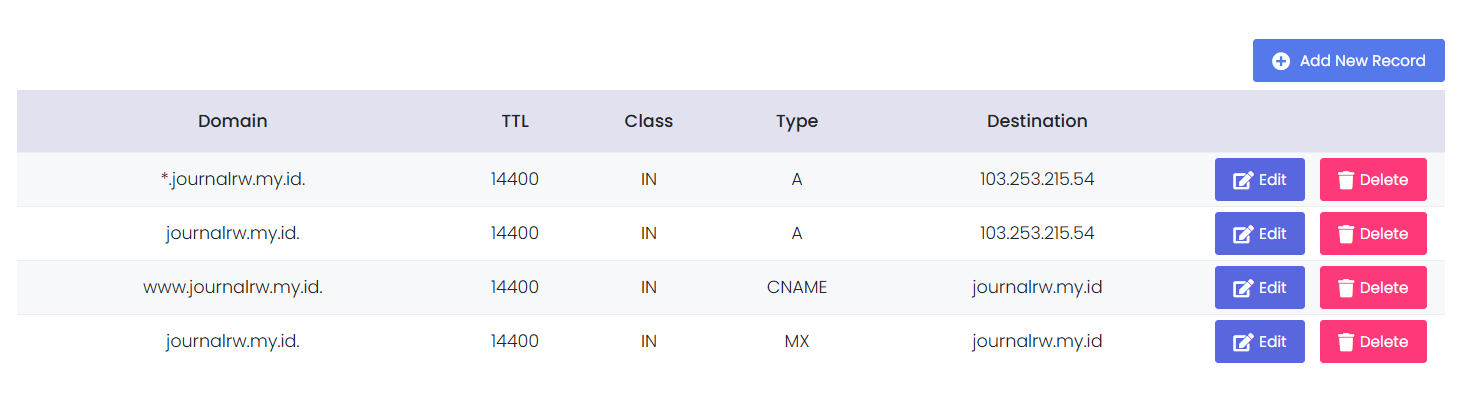Delete the www CNAME record
Screen dimensions: 1471x401
click(1373, 288)
